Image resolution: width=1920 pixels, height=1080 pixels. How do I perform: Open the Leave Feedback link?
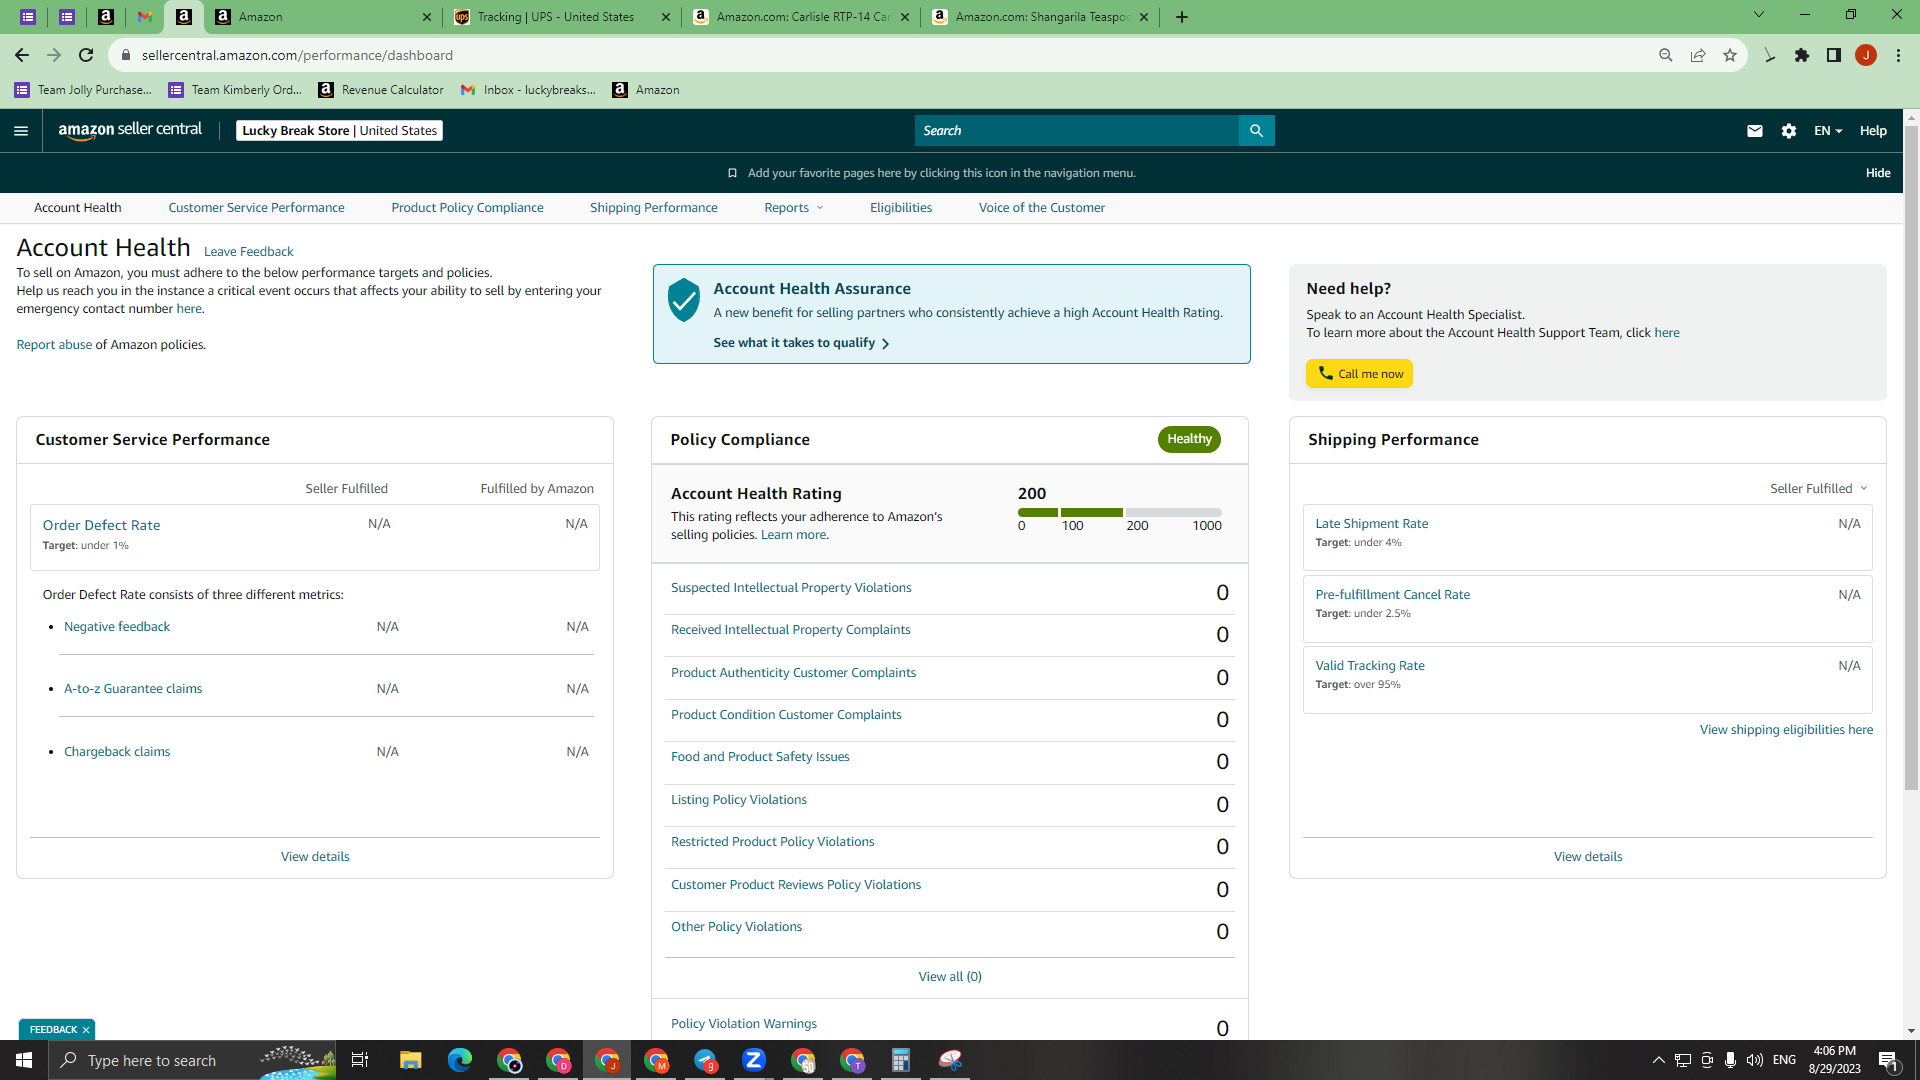pyautogui.click(x=248, y=252)
